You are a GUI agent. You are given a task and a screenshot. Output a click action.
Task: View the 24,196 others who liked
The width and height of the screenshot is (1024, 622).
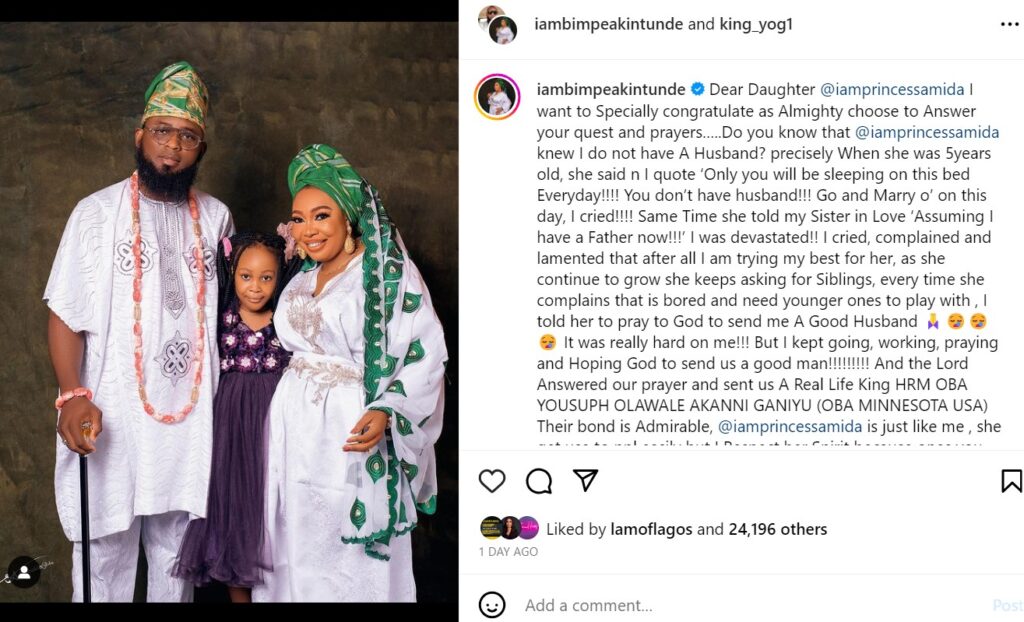coord(777,529)
